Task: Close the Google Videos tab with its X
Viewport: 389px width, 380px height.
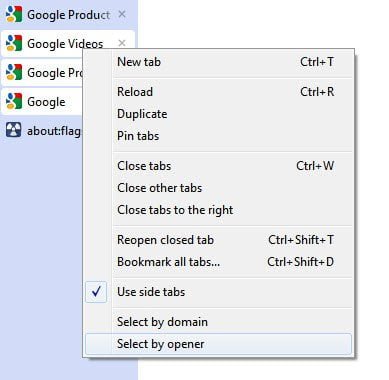Action: pyautogui.click(x=122, y=43)
